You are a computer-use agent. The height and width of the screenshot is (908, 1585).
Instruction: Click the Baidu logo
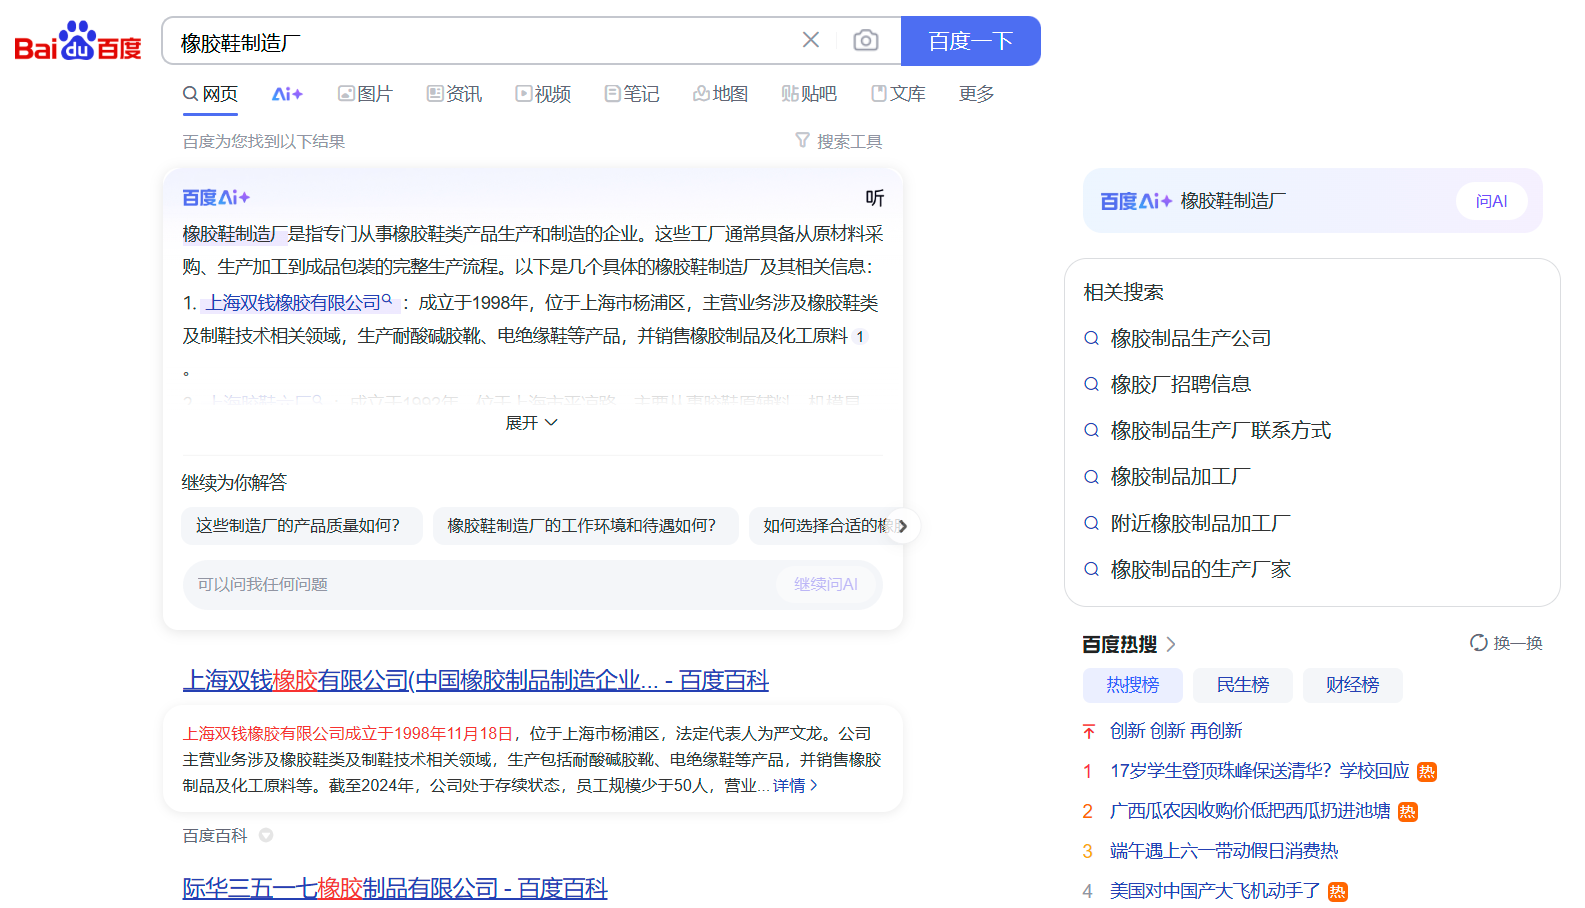coord(78,42)
